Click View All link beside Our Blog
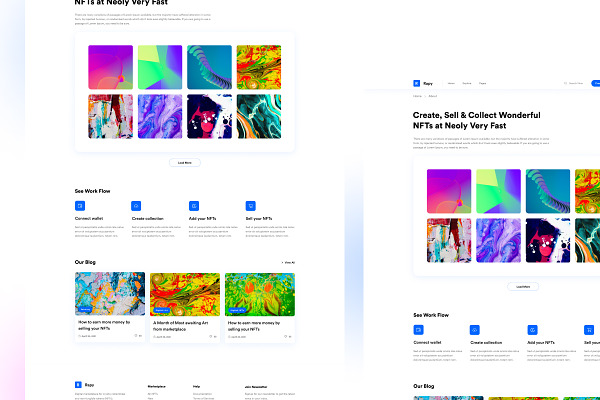The image size is (600, 400). (289, 262)
